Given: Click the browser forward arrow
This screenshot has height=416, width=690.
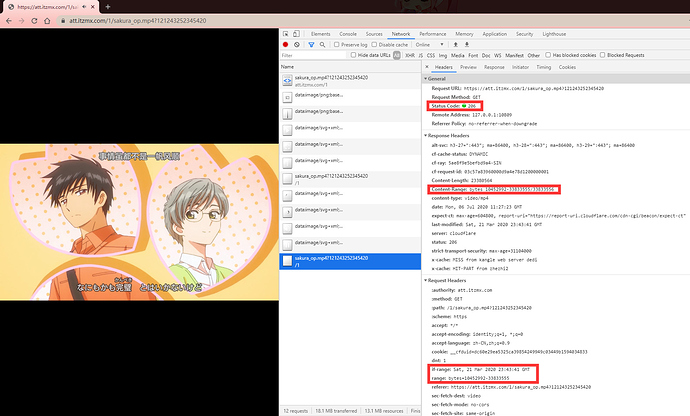Looking at the screenshot, I should [x=21, y=21].
